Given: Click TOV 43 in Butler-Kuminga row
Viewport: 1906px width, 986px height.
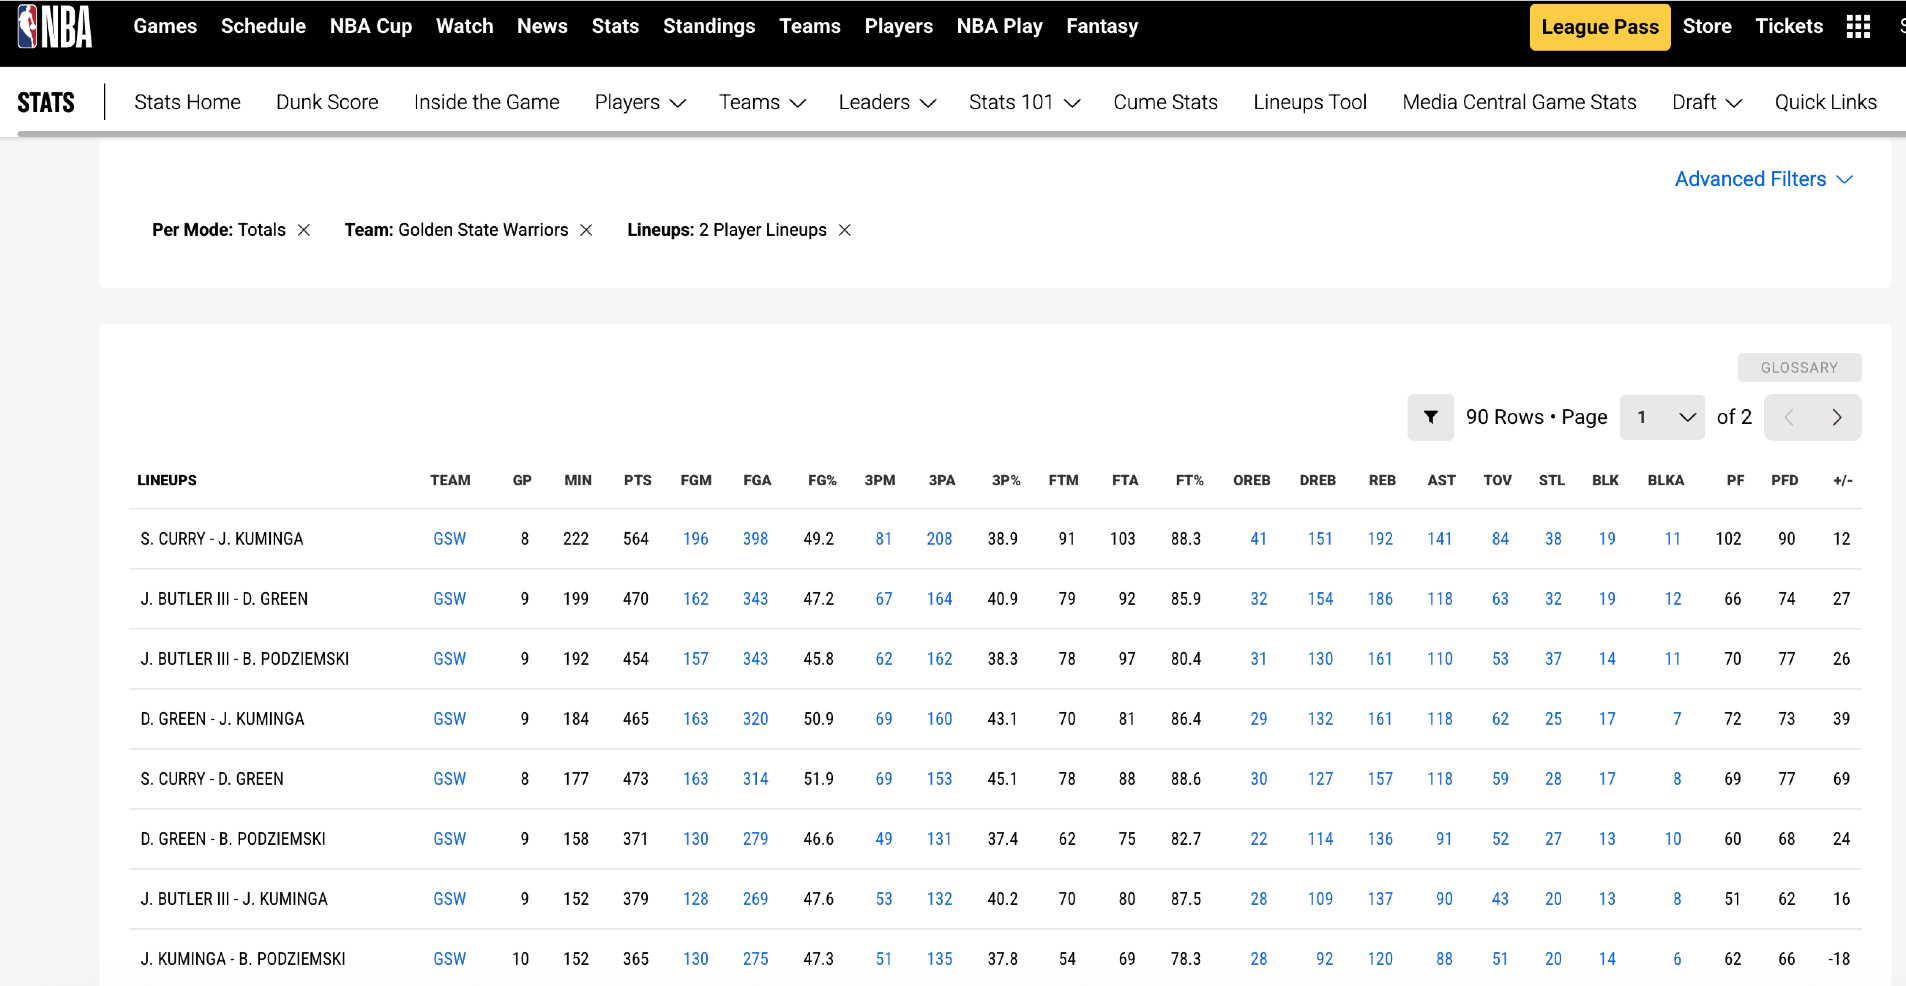Looking at the screenshot, I should 1500,899.
